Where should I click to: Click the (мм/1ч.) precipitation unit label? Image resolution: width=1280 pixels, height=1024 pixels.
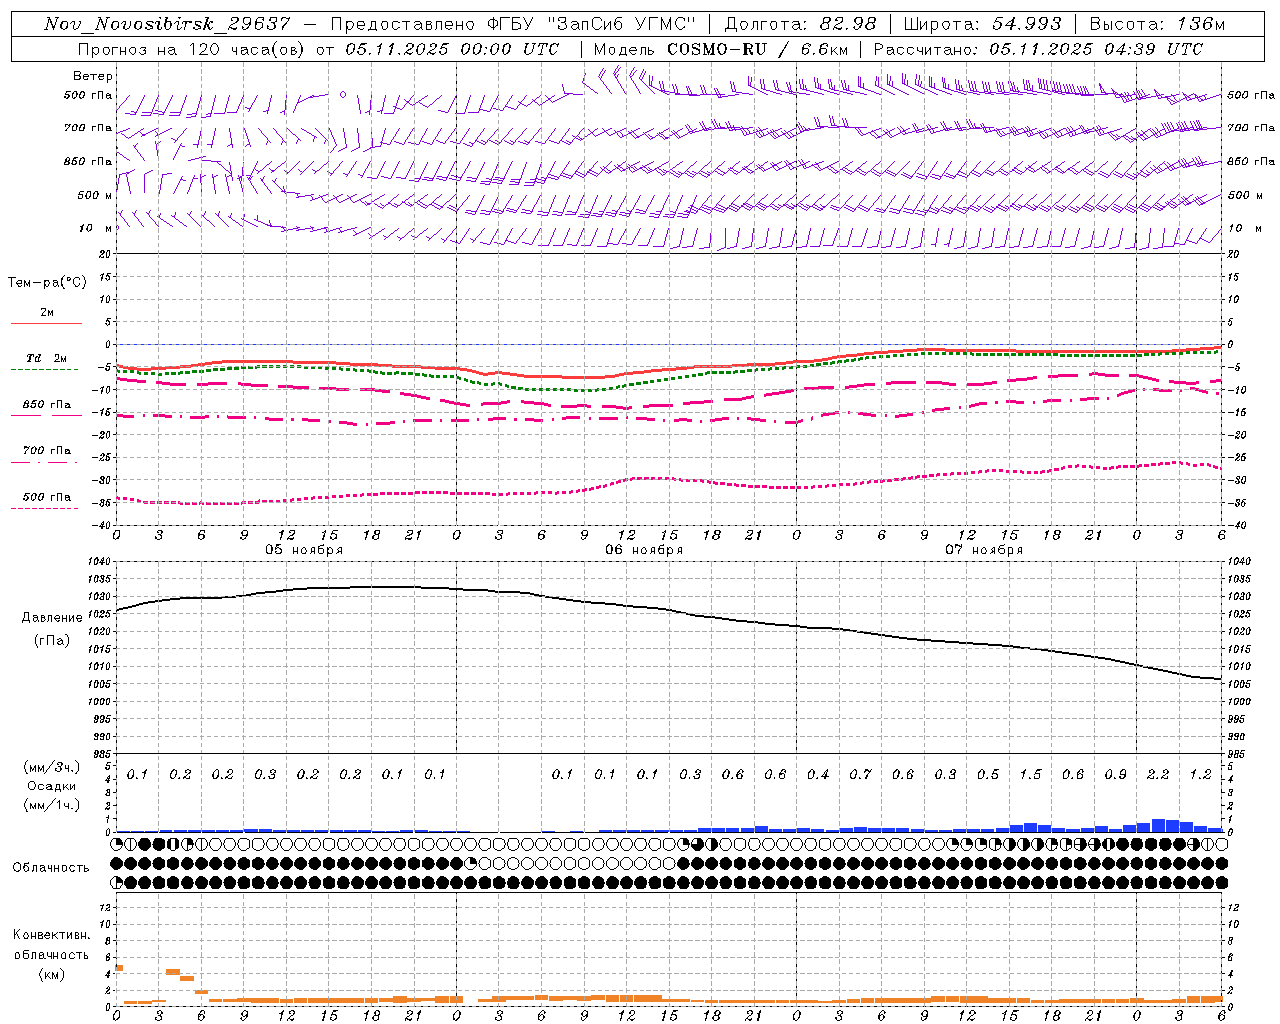[x=52, y=805]
